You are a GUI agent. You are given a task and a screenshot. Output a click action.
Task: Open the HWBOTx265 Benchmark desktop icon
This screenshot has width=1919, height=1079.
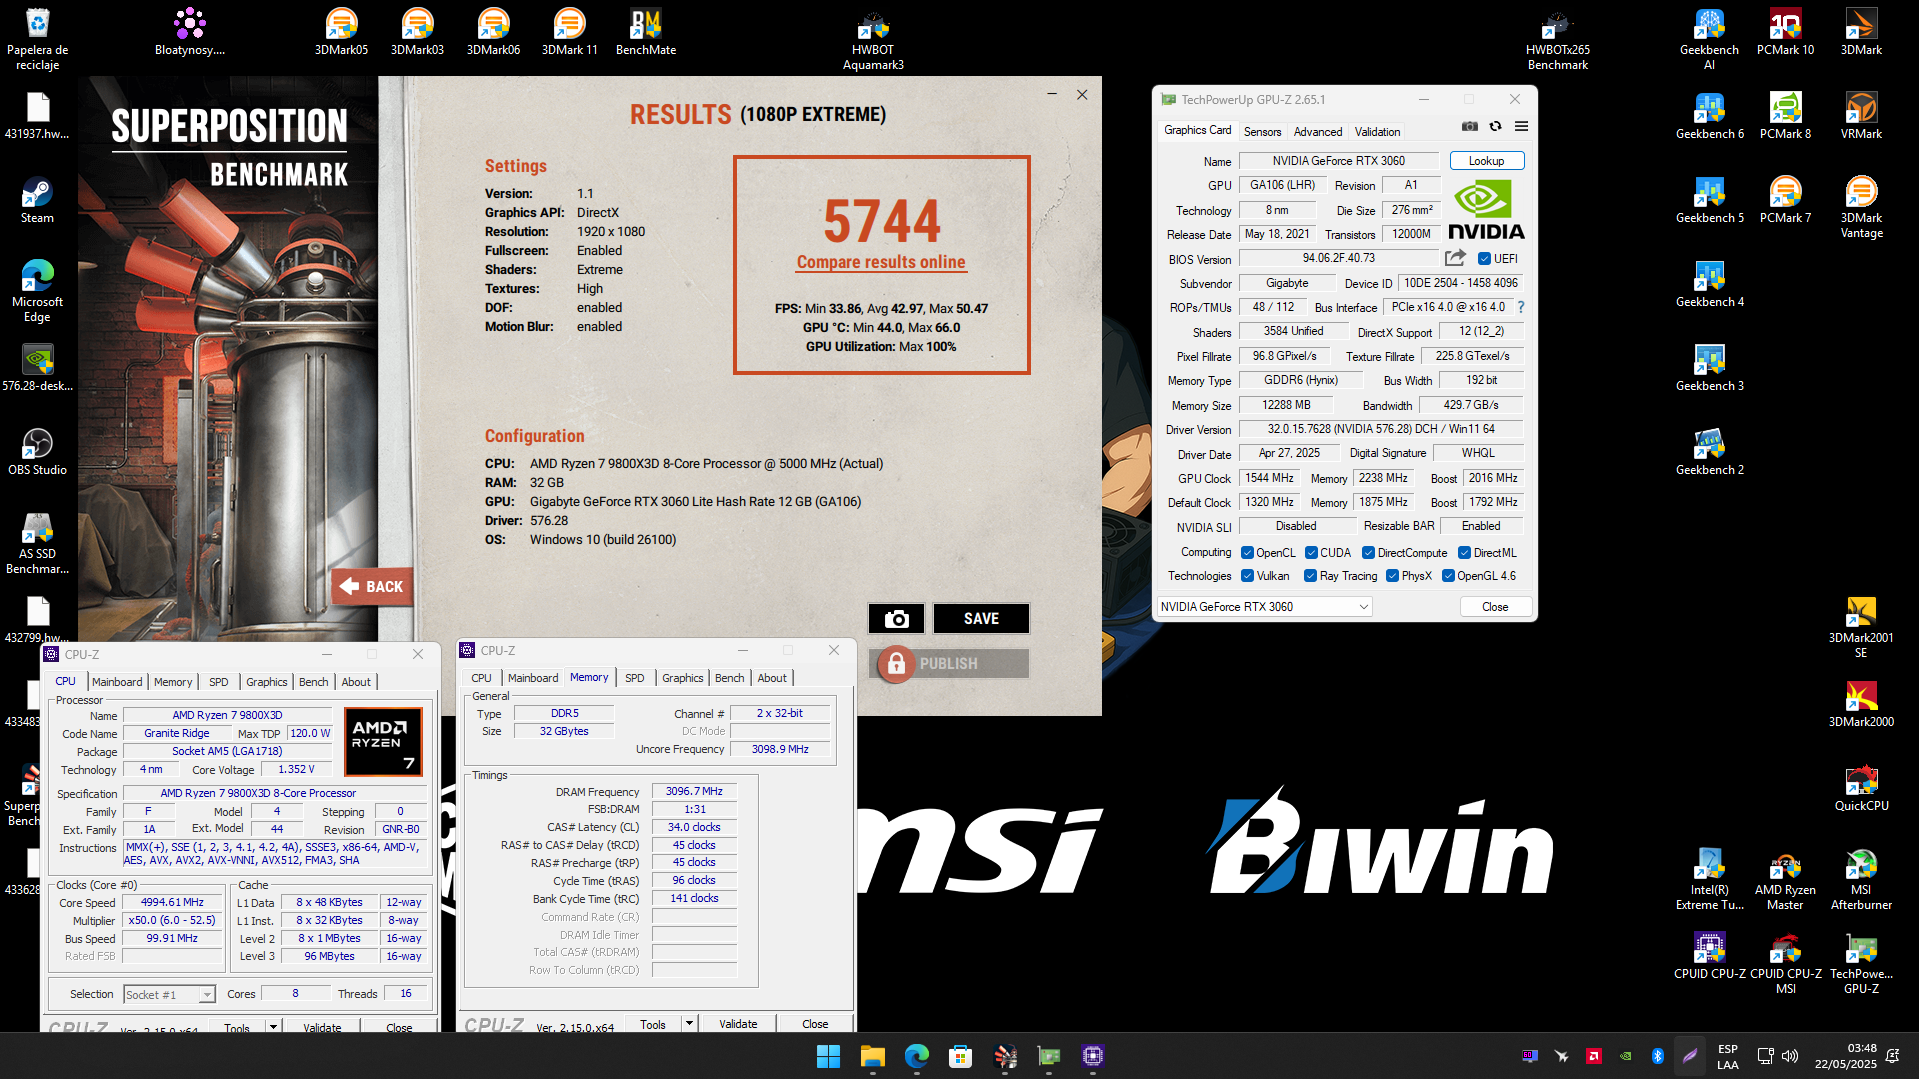point(1557,40)
